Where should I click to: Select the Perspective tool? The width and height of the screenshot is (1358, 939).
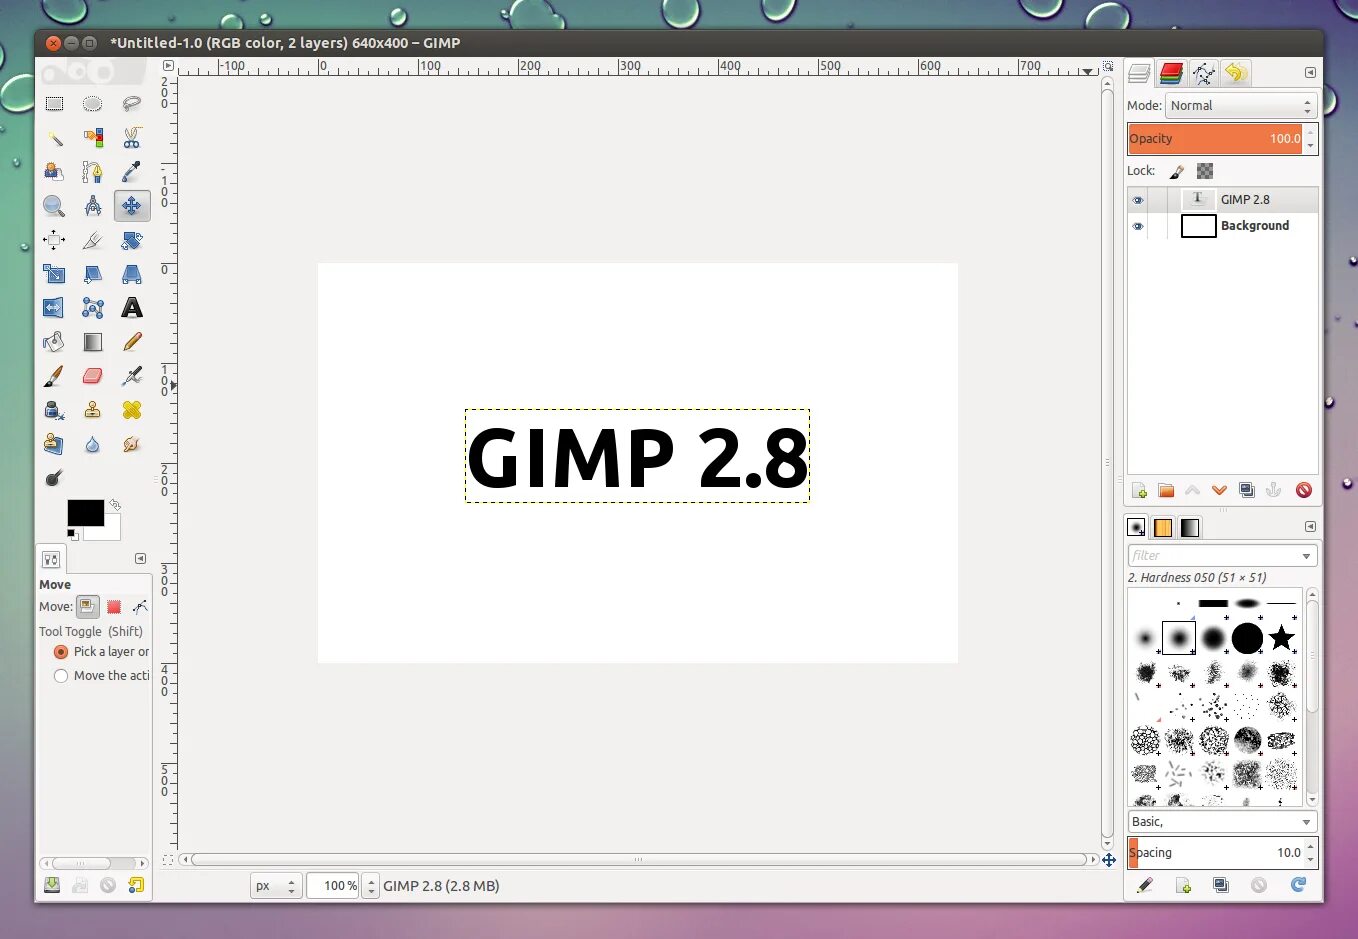[132, 274]
